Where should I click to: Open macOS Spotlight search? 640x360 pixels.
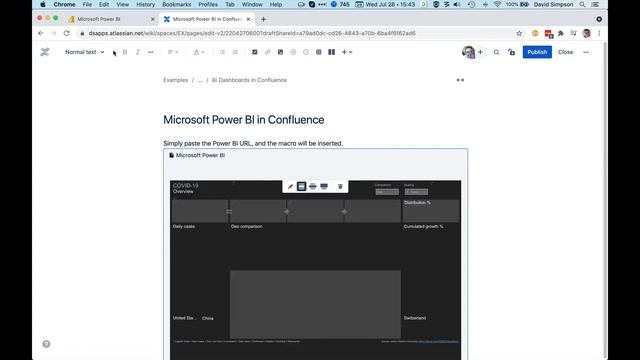(582, 4)
